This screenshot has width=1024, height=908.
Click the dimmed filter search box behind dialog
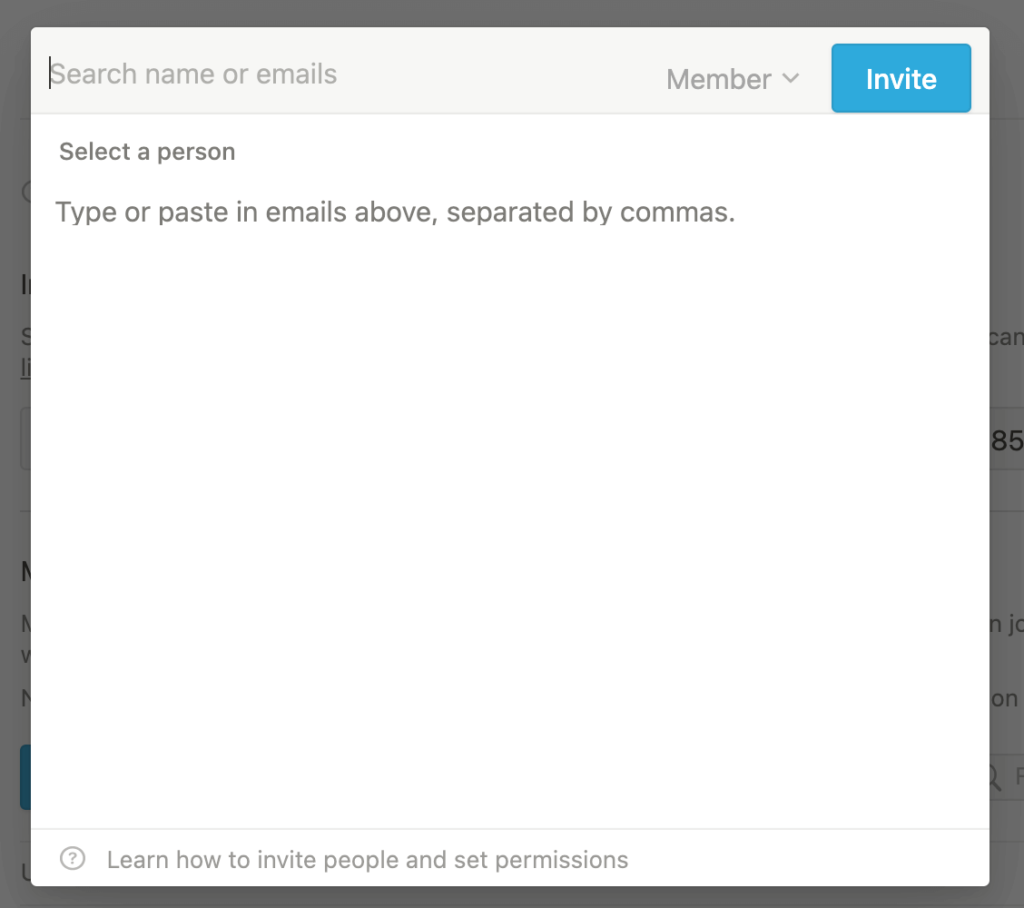[1006, 777]
